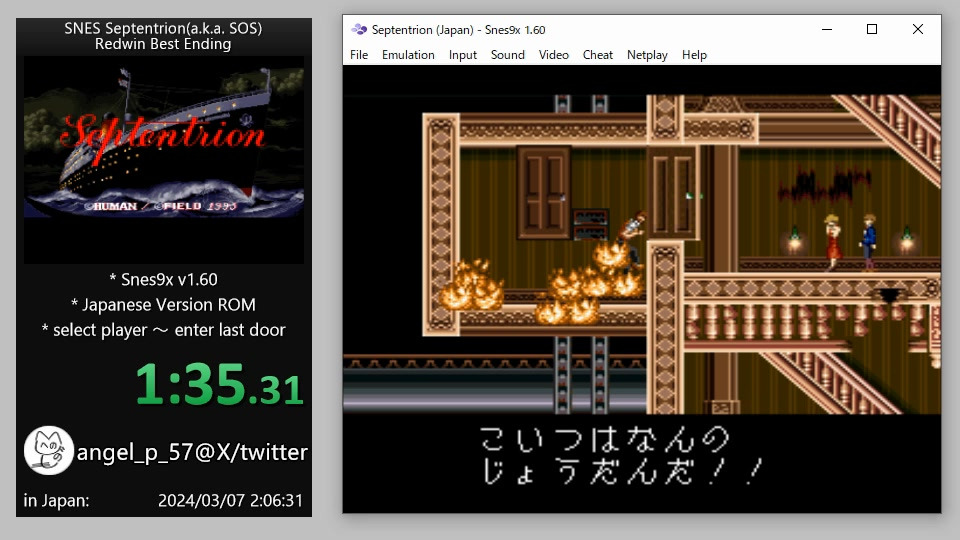Image resolution: width=960 pixels, height=540 pixels.
Task: Click the 1:35.31 speedrun timer
Action: [219, 384]
